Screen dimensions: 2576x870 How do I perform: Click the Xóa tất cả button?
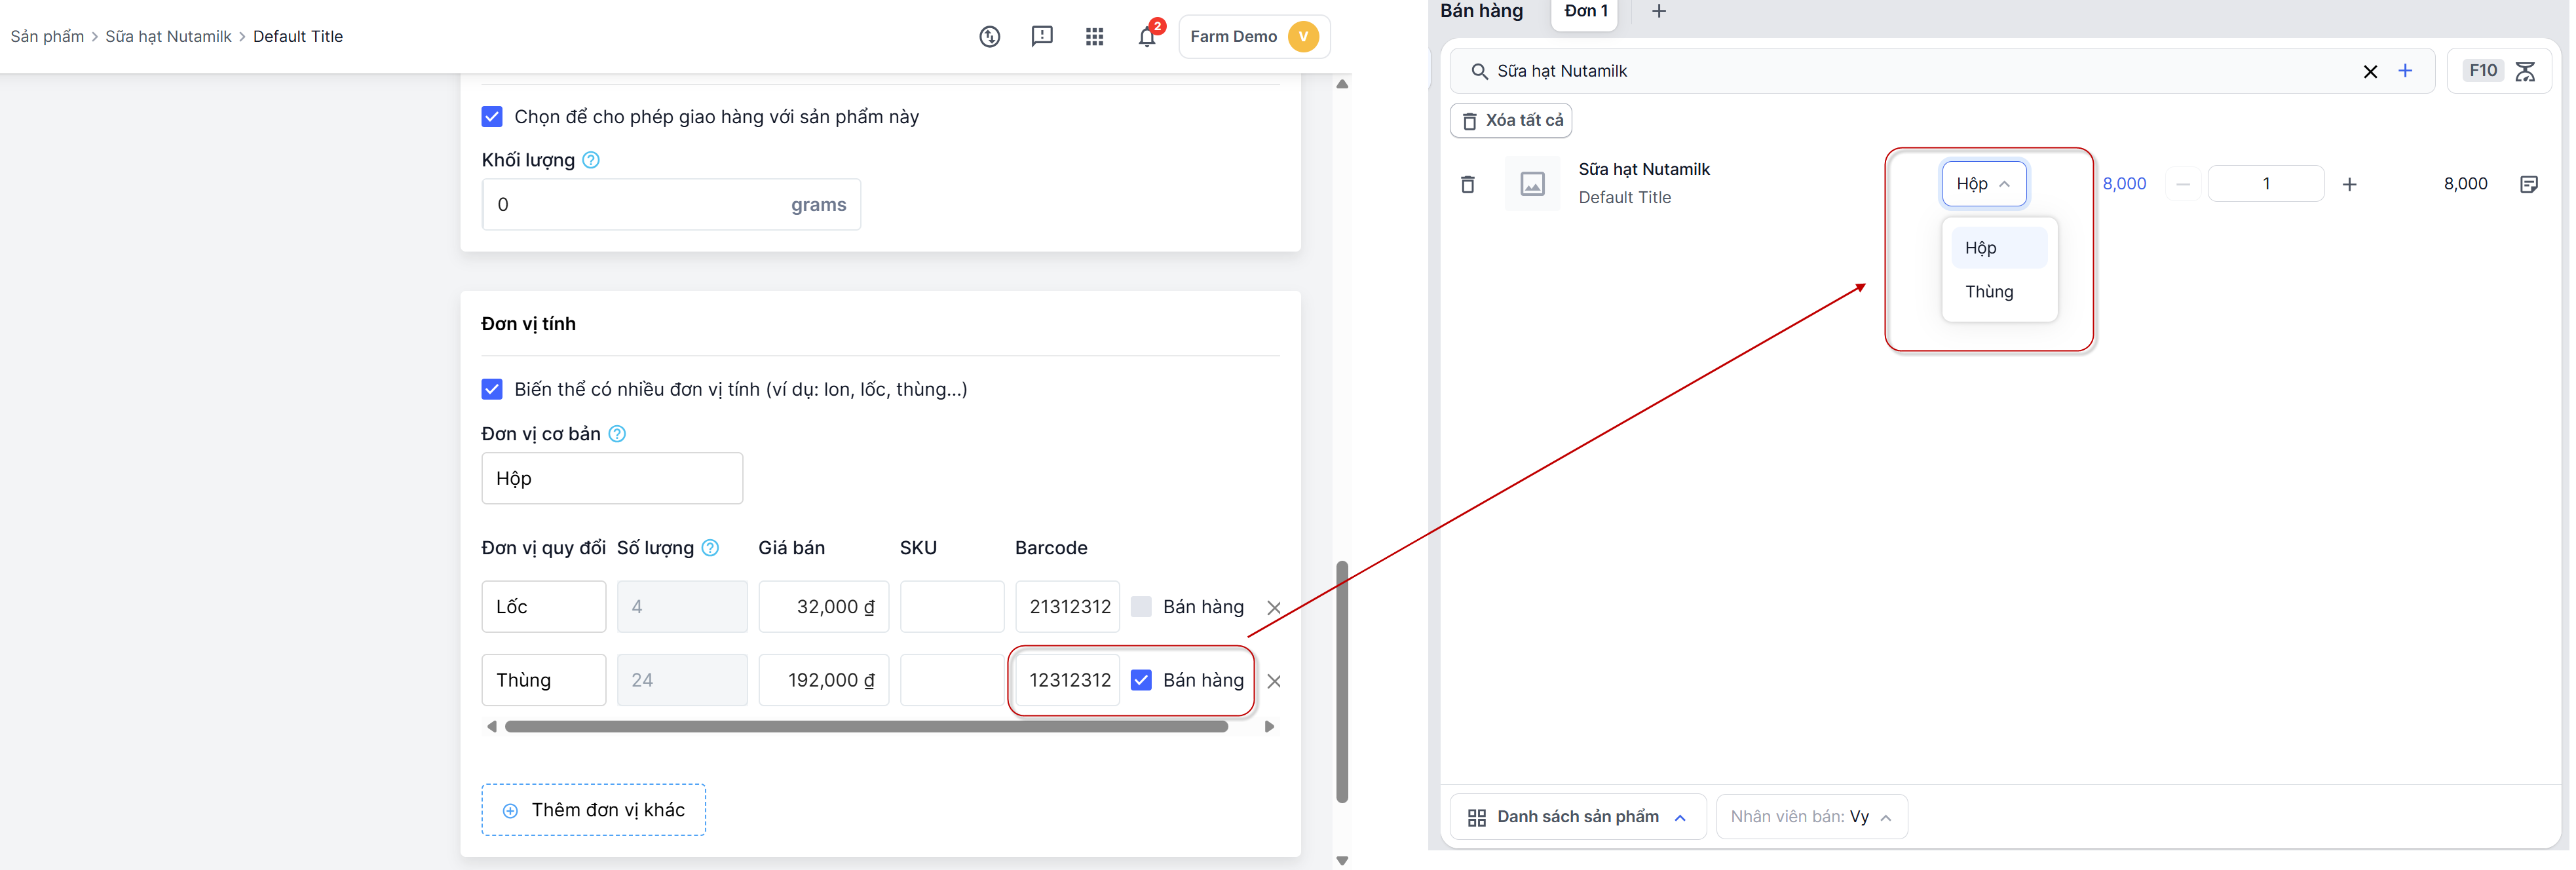pos(1511,120)
